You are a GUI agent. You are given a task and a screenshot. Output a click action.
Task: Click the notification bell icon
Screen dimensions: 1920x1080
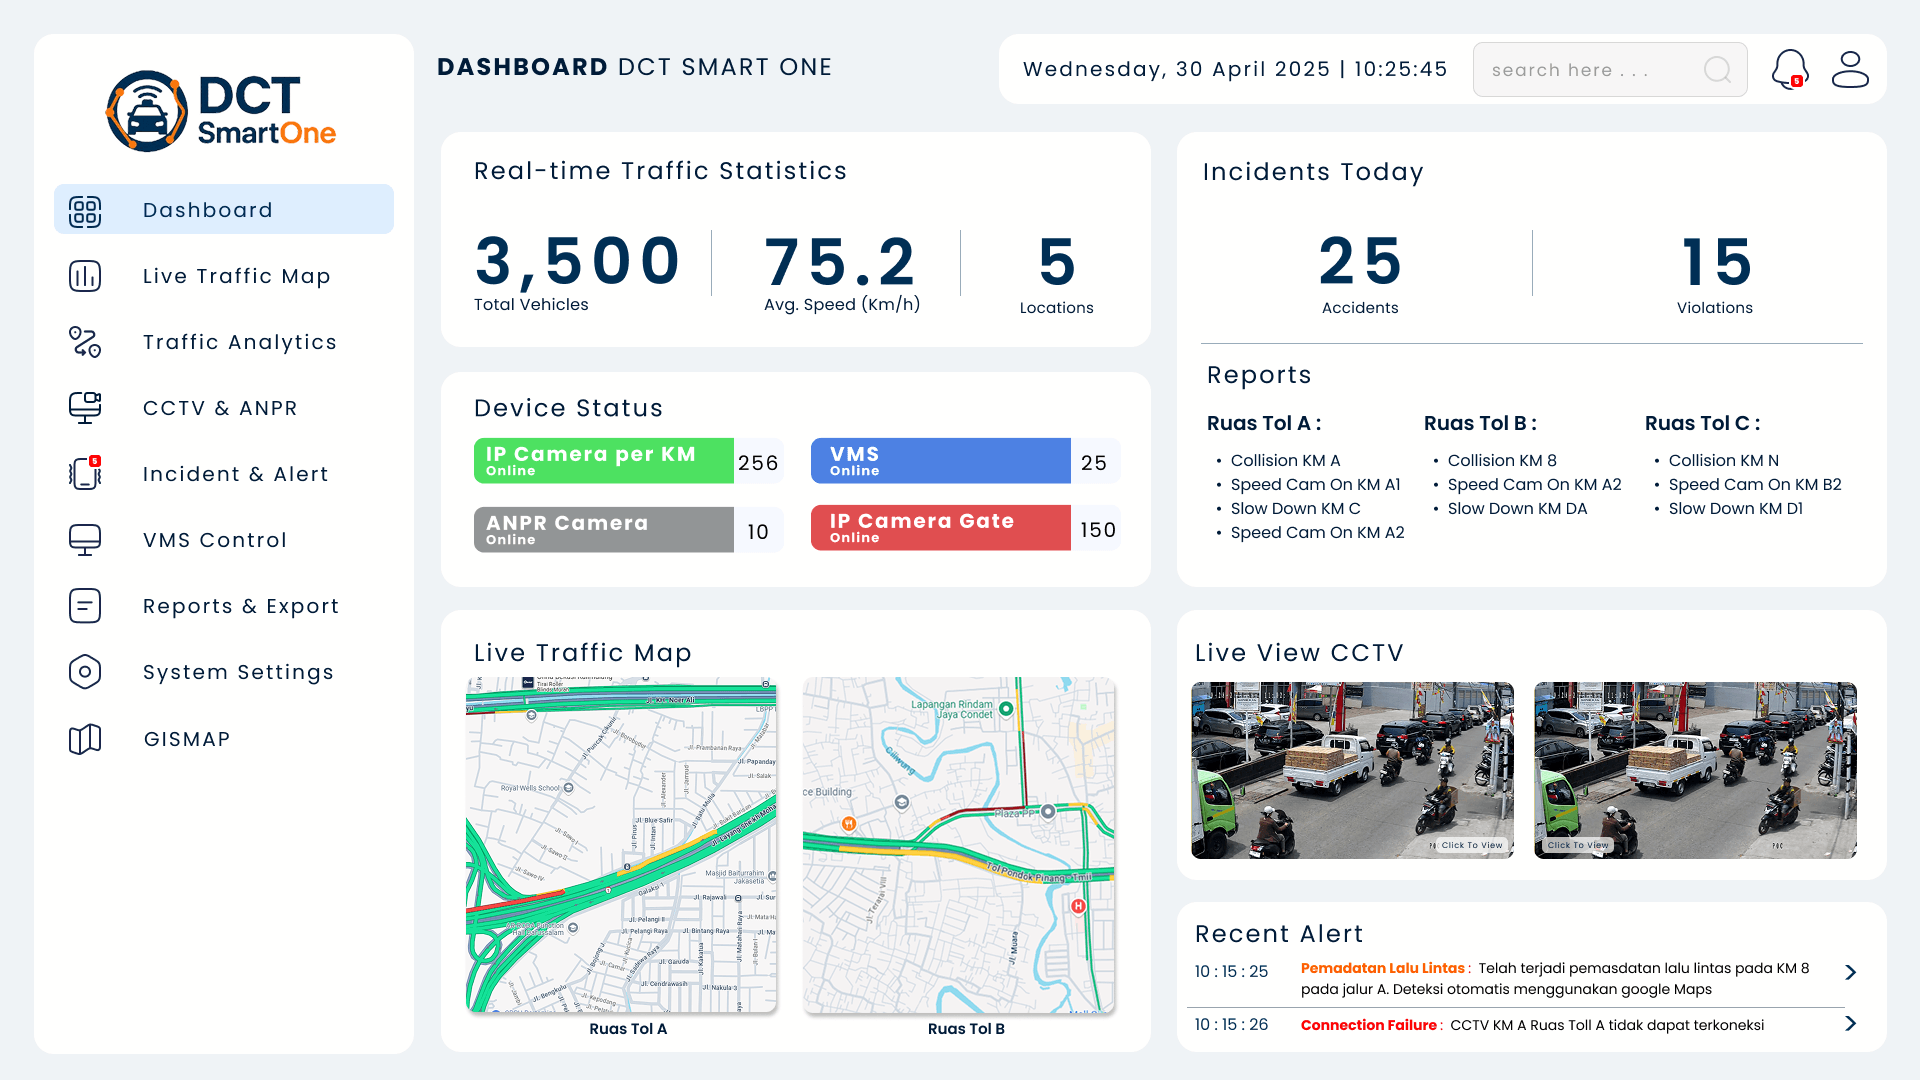1789,69
